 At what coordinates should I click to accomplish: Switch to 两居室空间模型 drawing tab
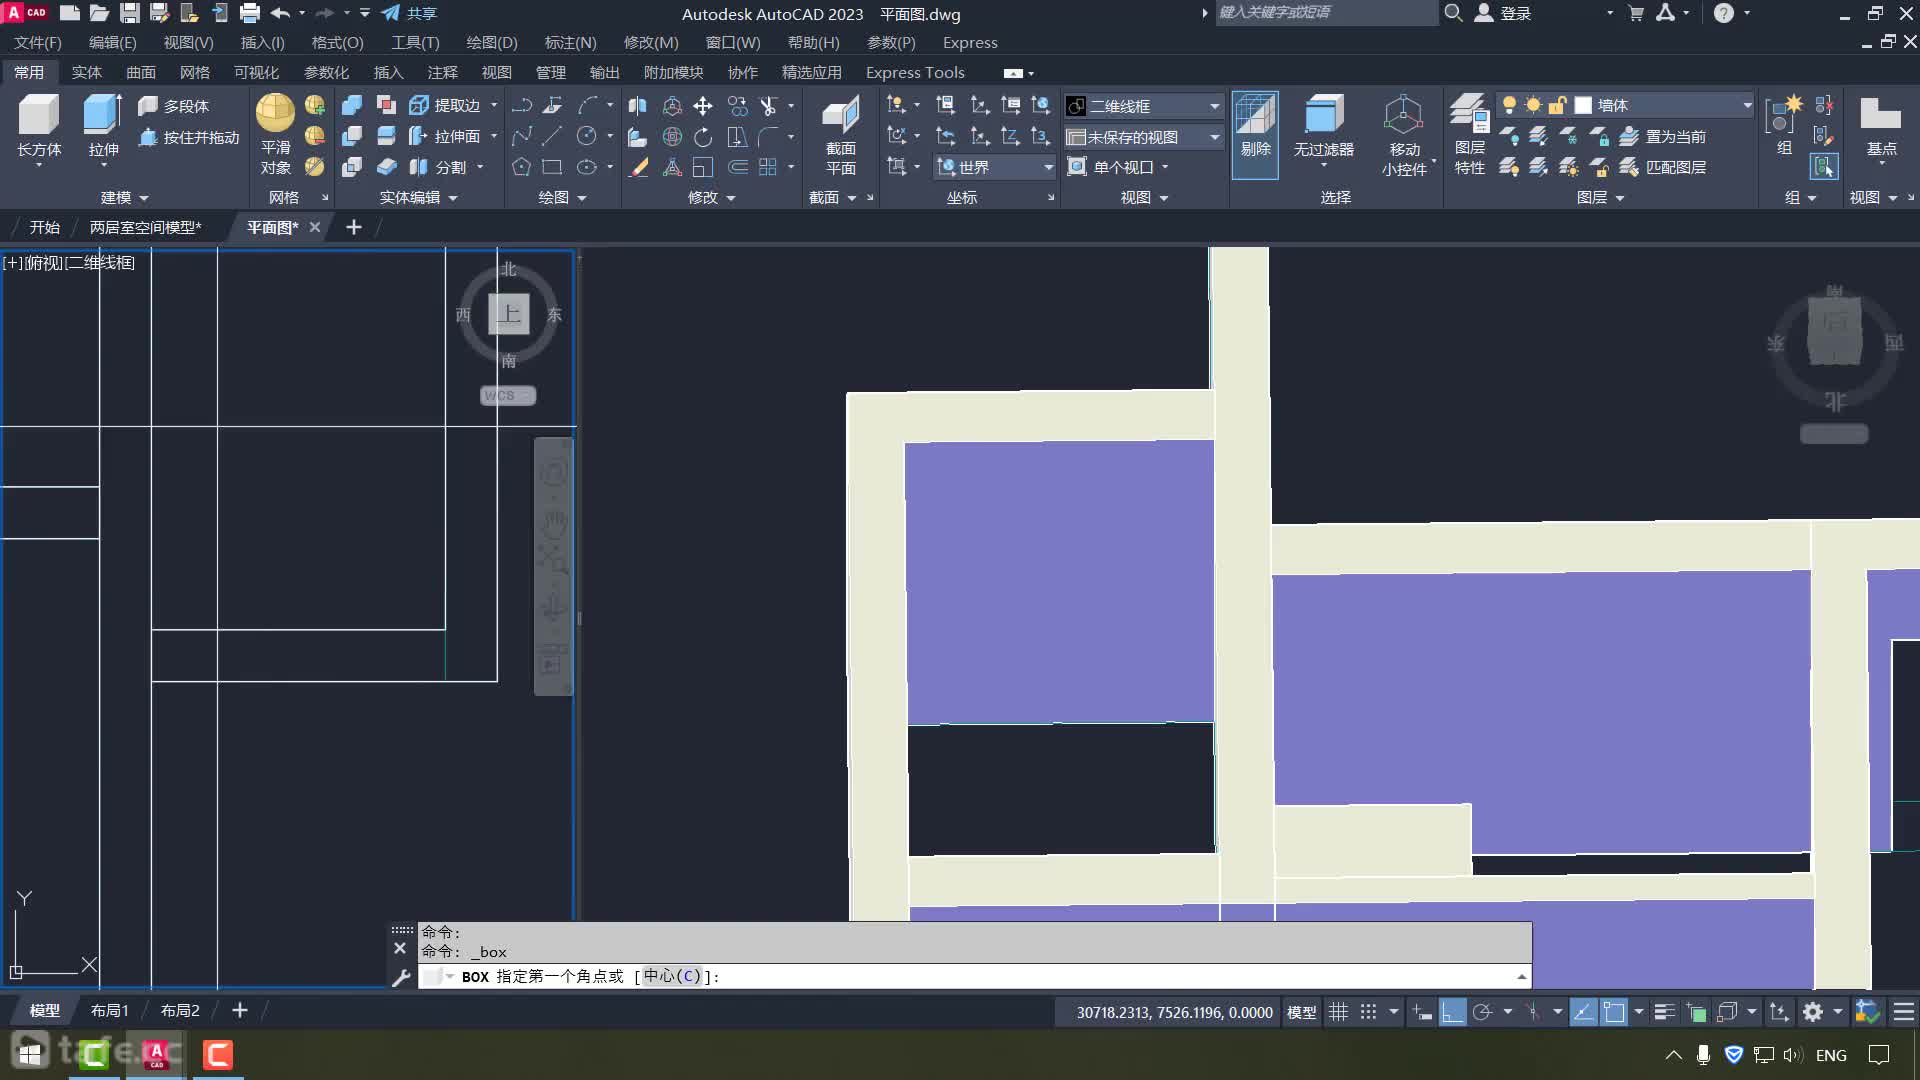click(x=146, y=227)
